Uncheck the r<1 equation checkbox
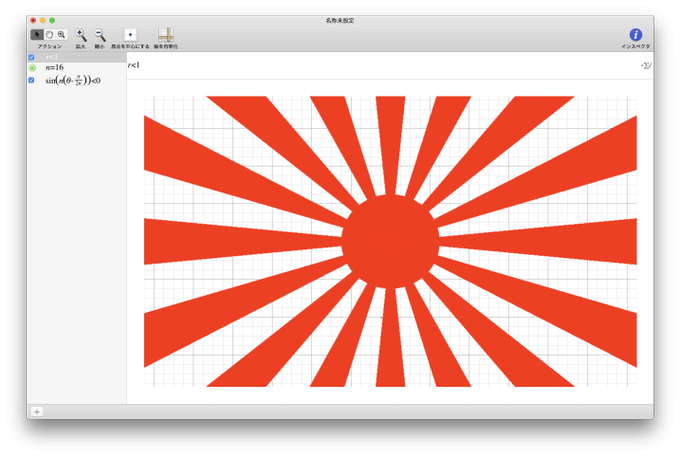 click(31, 57)
